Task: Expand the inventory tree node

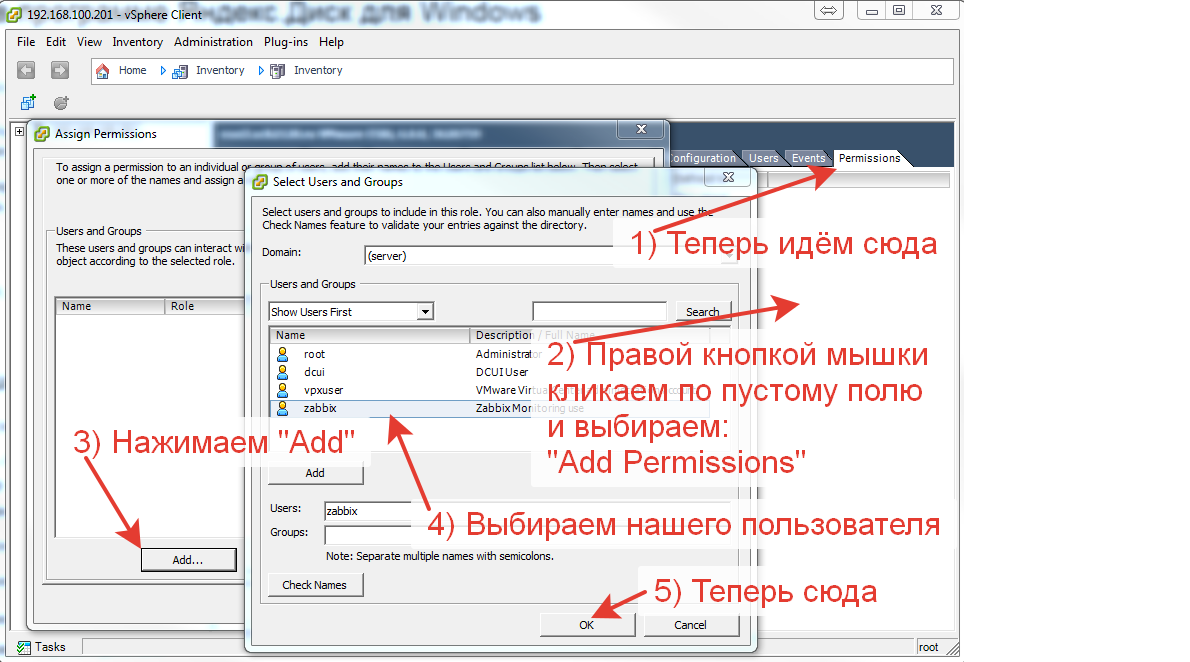Action: (x=19, y=132)
